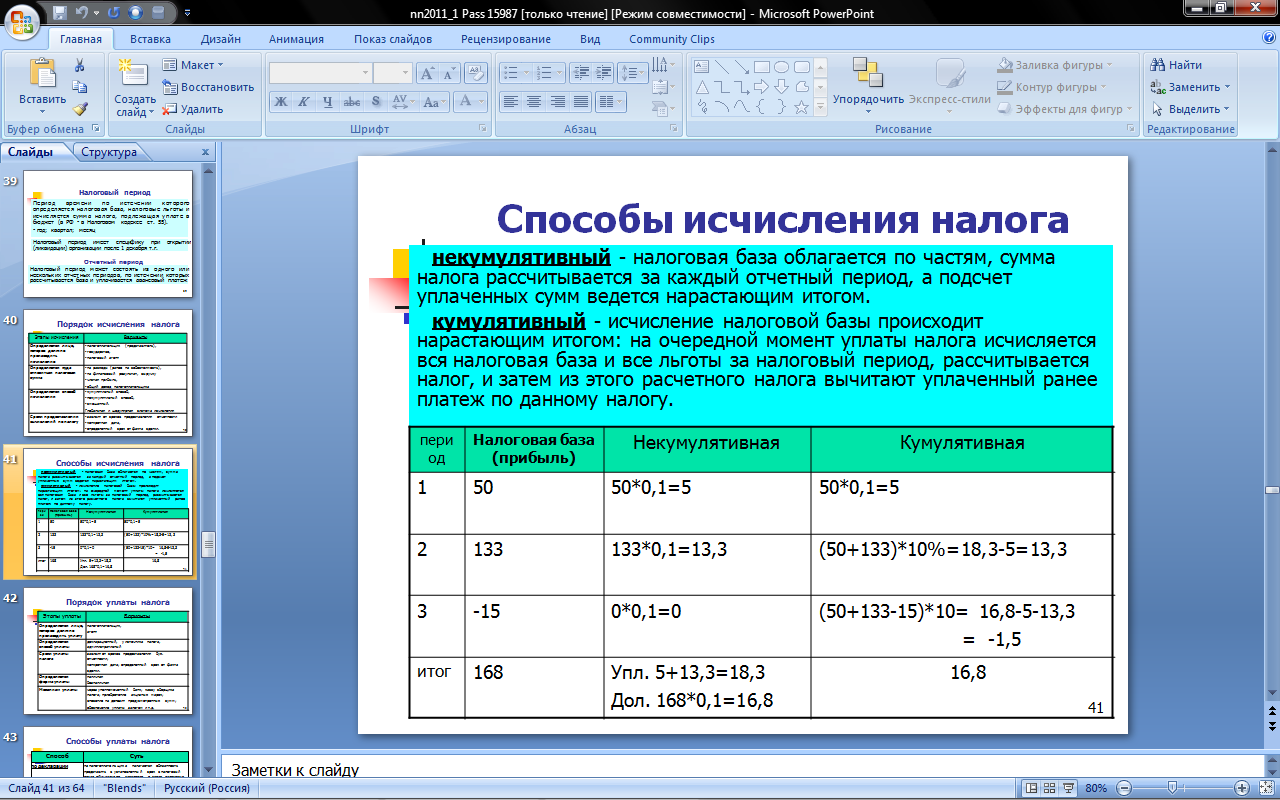
Task: Open PowerPoint help question mark icon
Action: 1269,38
